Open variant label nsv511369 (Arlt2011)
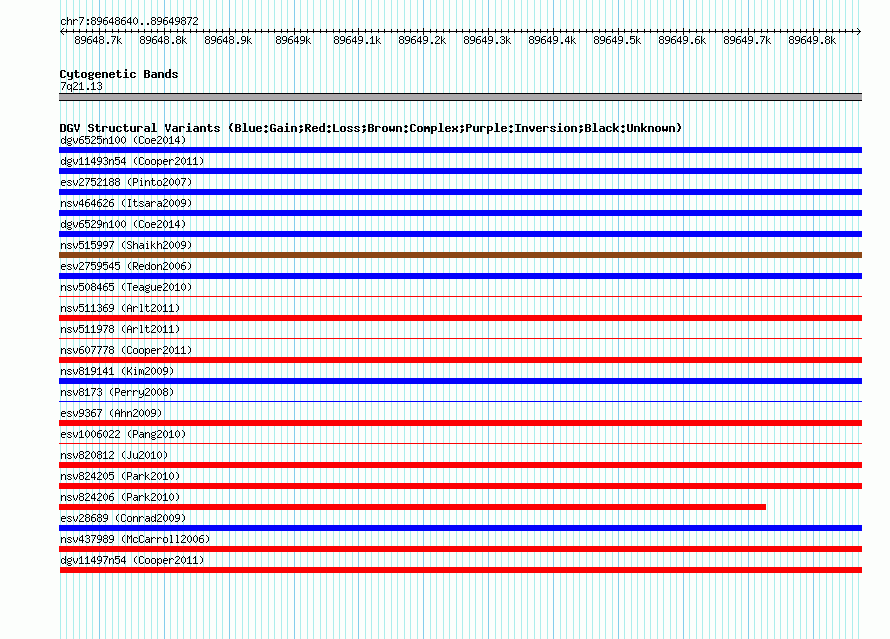Screen dimensions: 890x639 (120, 308)
